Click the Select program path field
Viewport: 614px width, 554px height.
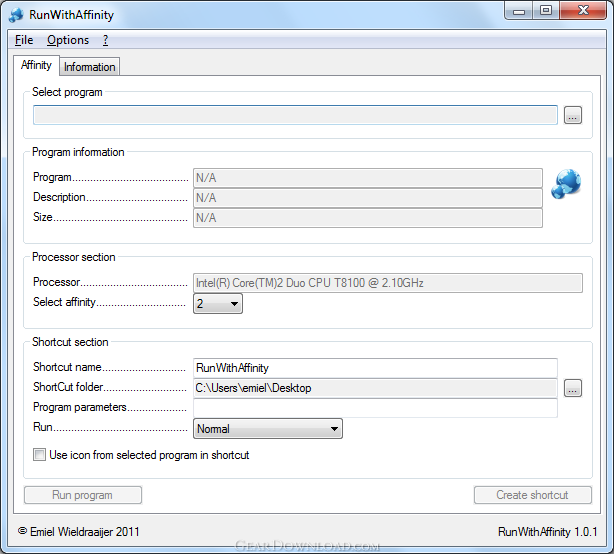(295, 115)
